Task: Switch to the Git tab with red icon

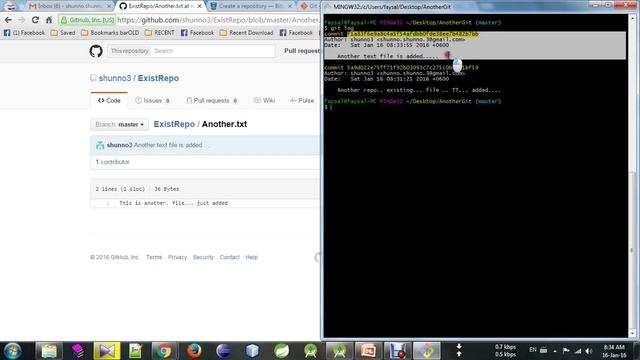Action: point(309,6)
